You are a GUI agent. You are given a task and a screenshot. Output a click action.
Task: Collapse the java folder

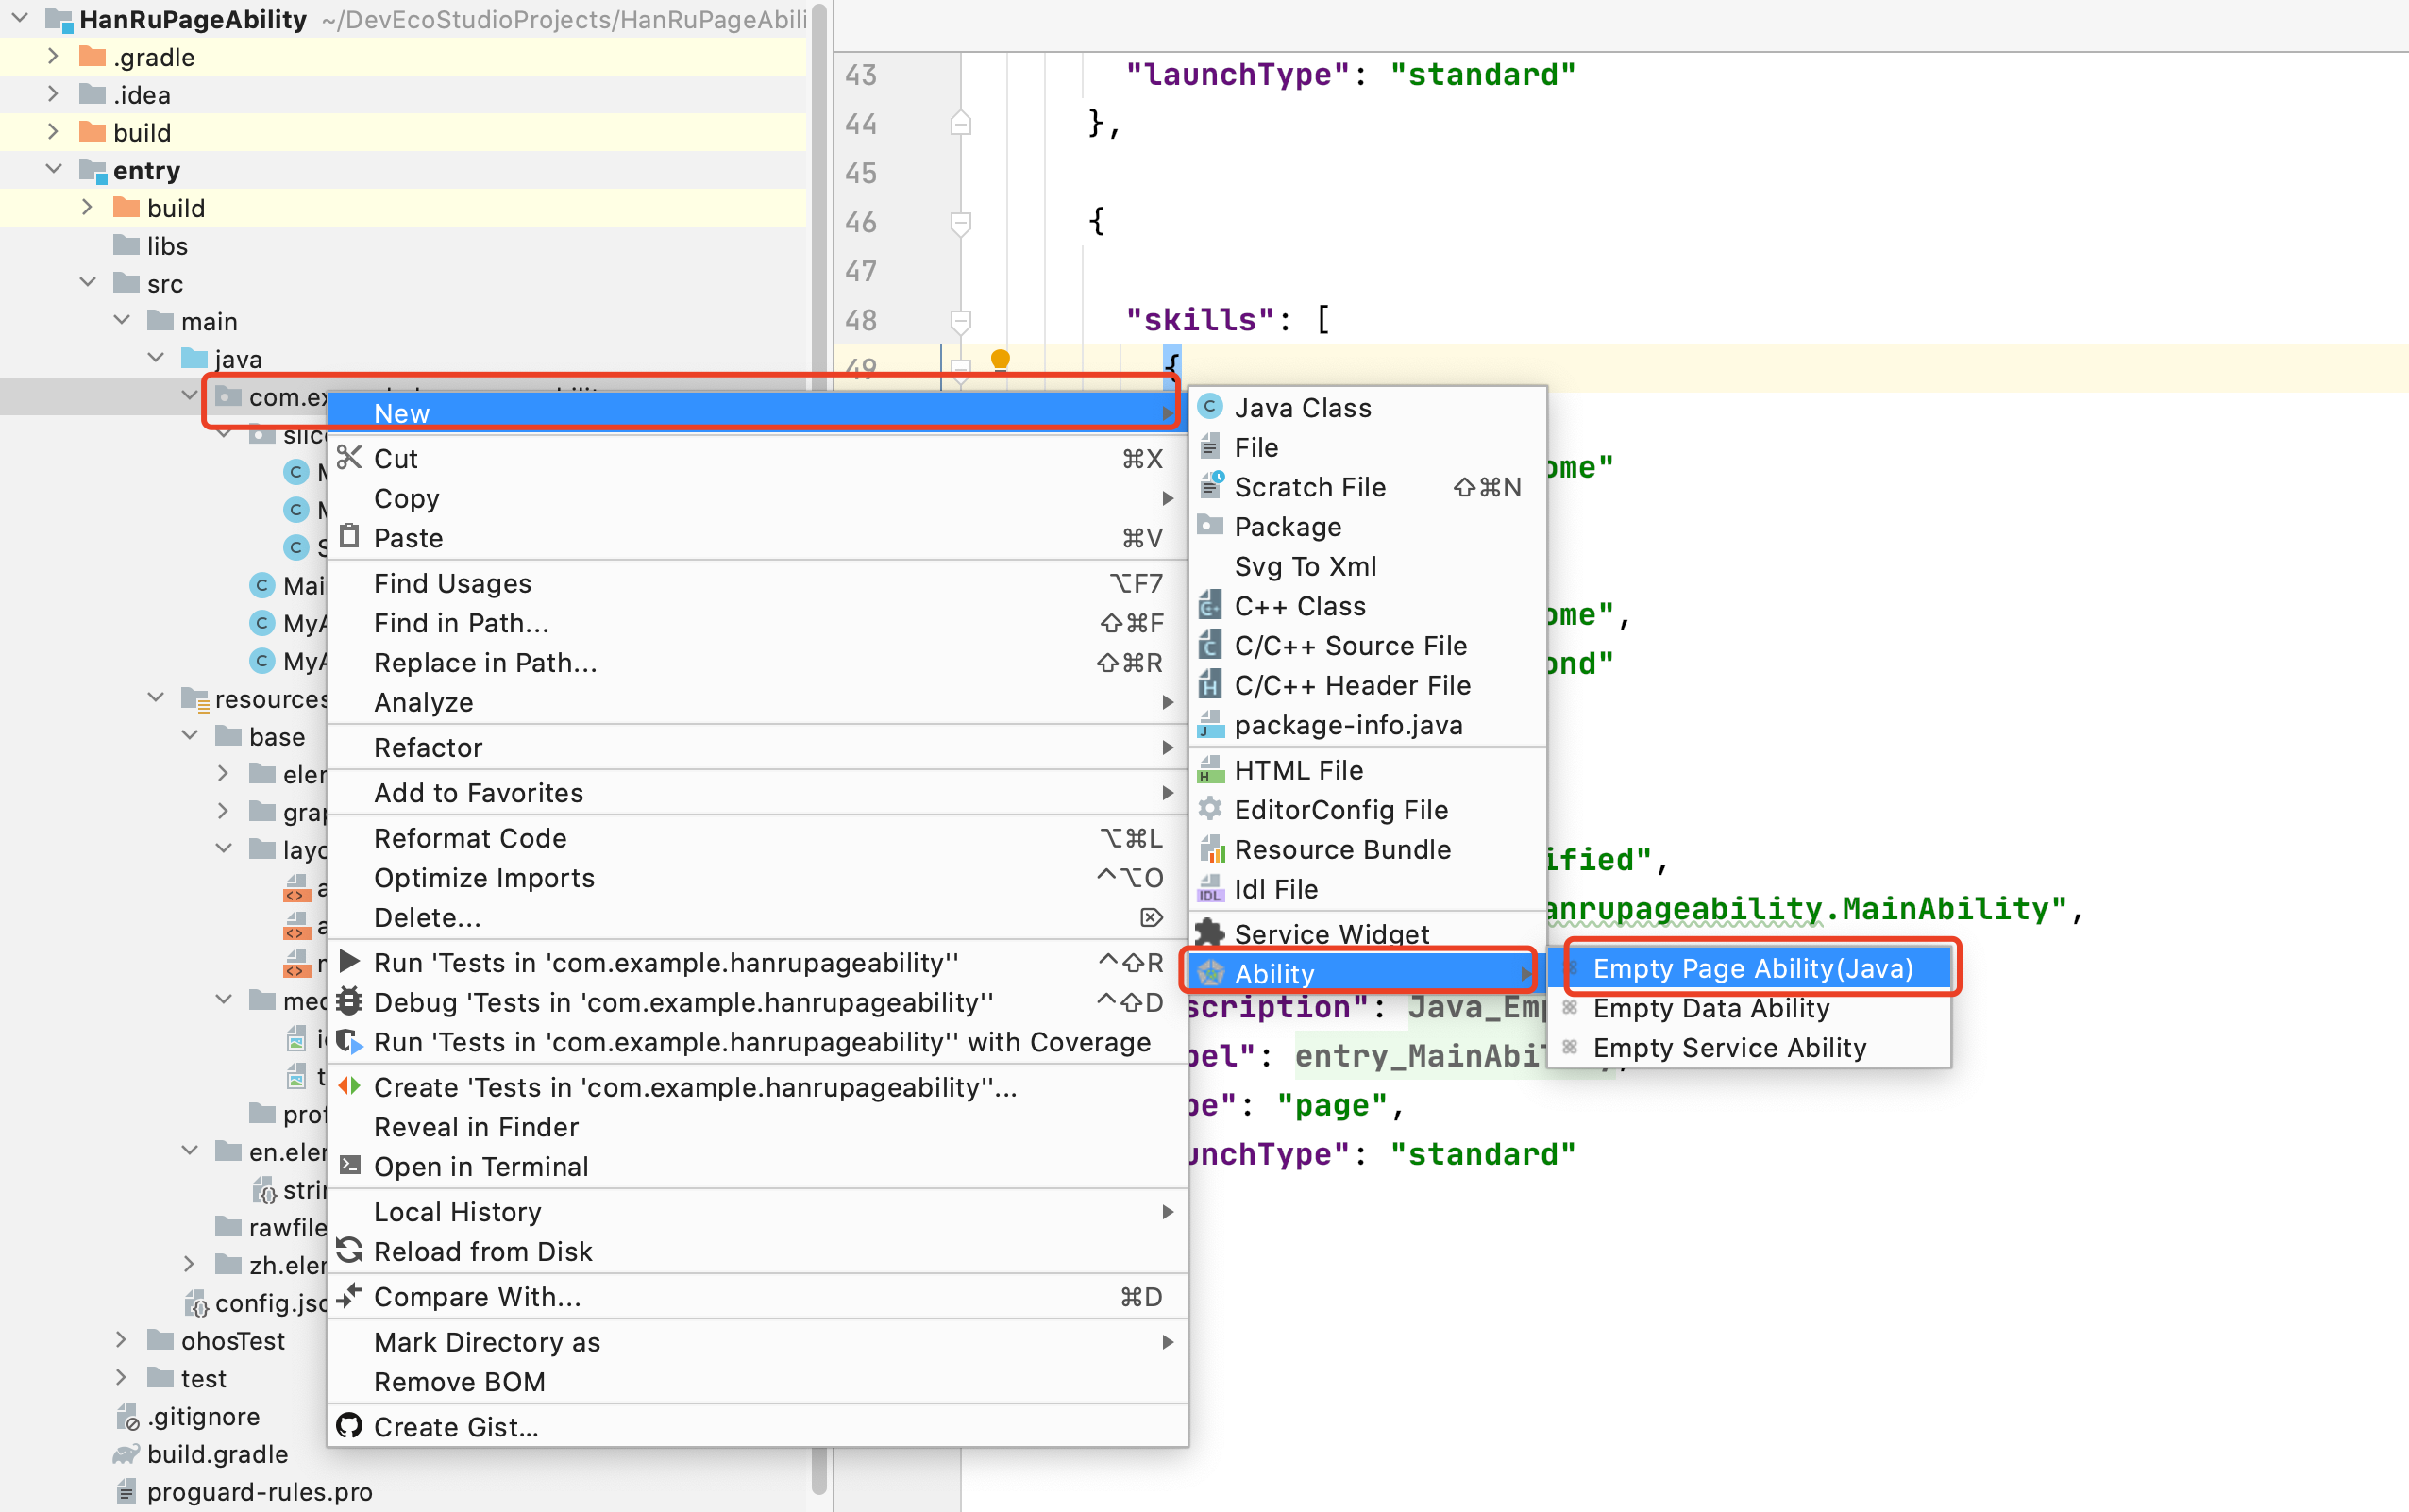click(x=156, y=357)
